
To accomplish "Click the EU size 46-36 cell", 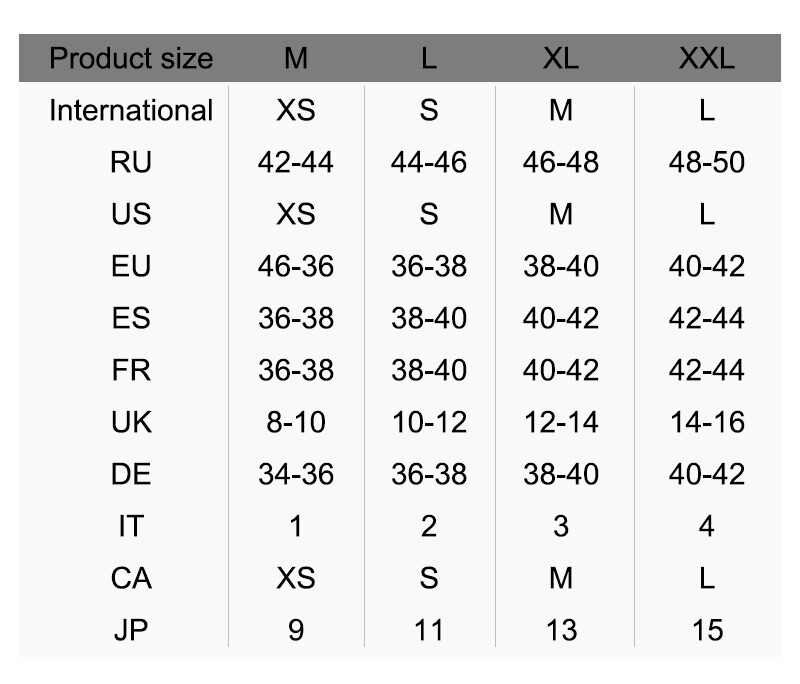I will [x=296, y=266].
